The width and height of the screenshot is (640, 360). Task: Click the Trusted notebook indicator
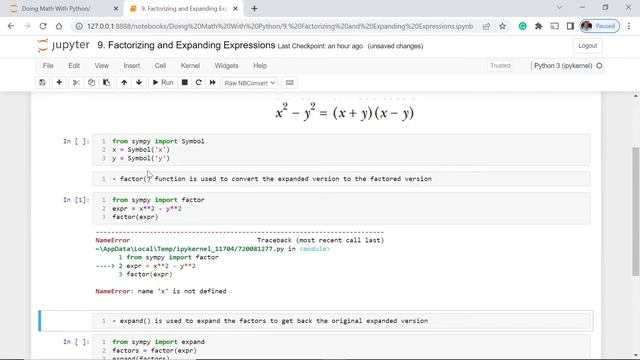click(x=500, y=66)
